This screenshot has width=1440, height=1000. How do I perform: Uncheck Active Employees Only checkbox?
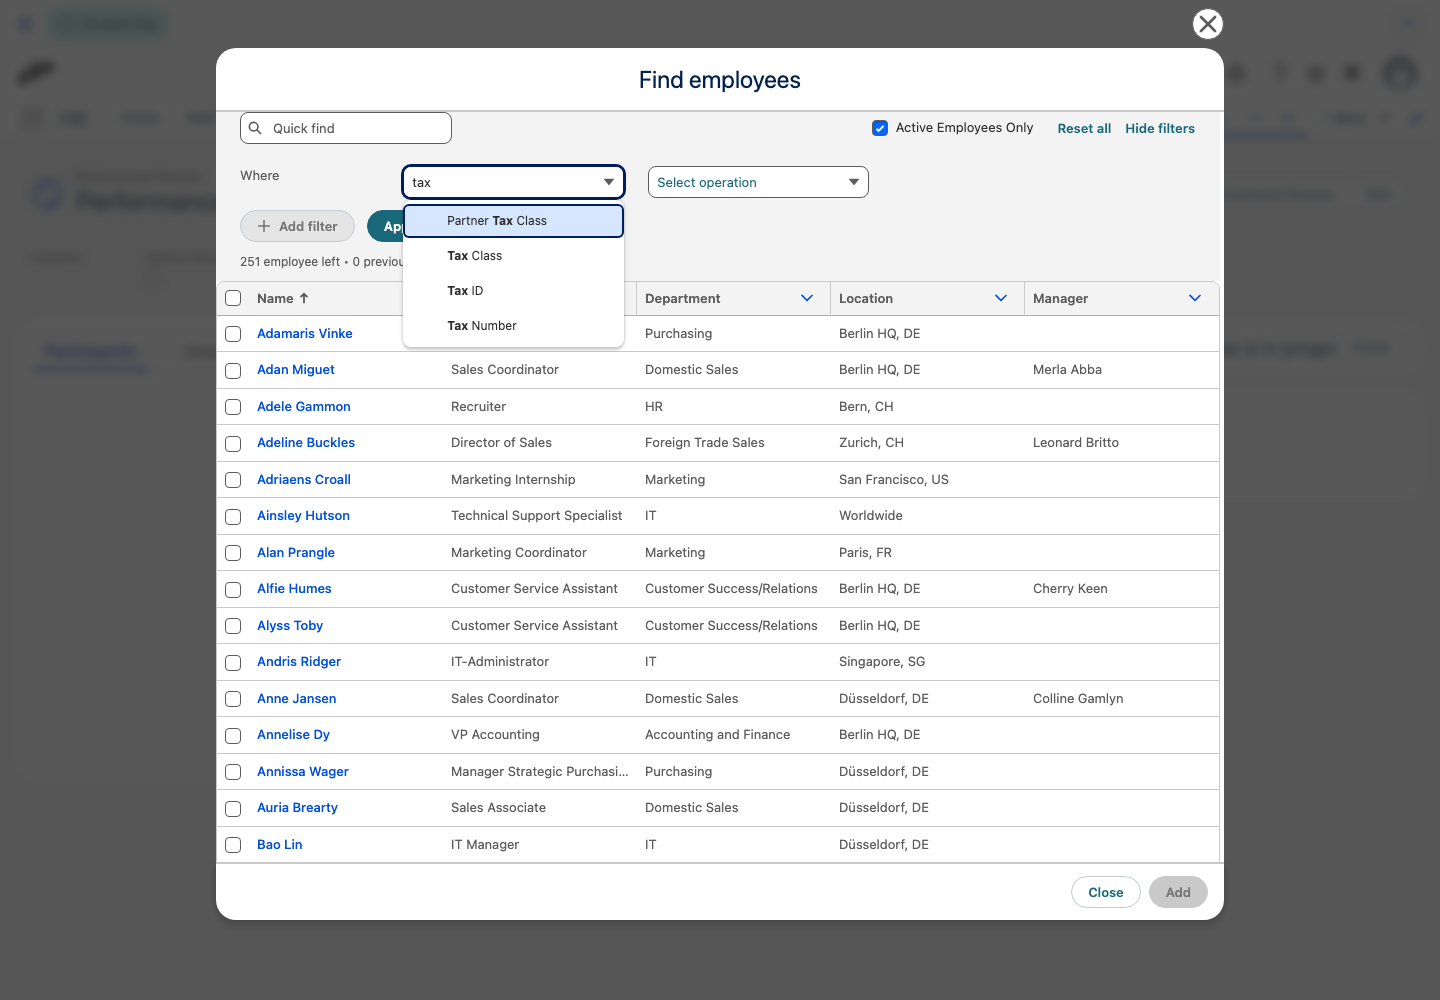coord(880,128)
